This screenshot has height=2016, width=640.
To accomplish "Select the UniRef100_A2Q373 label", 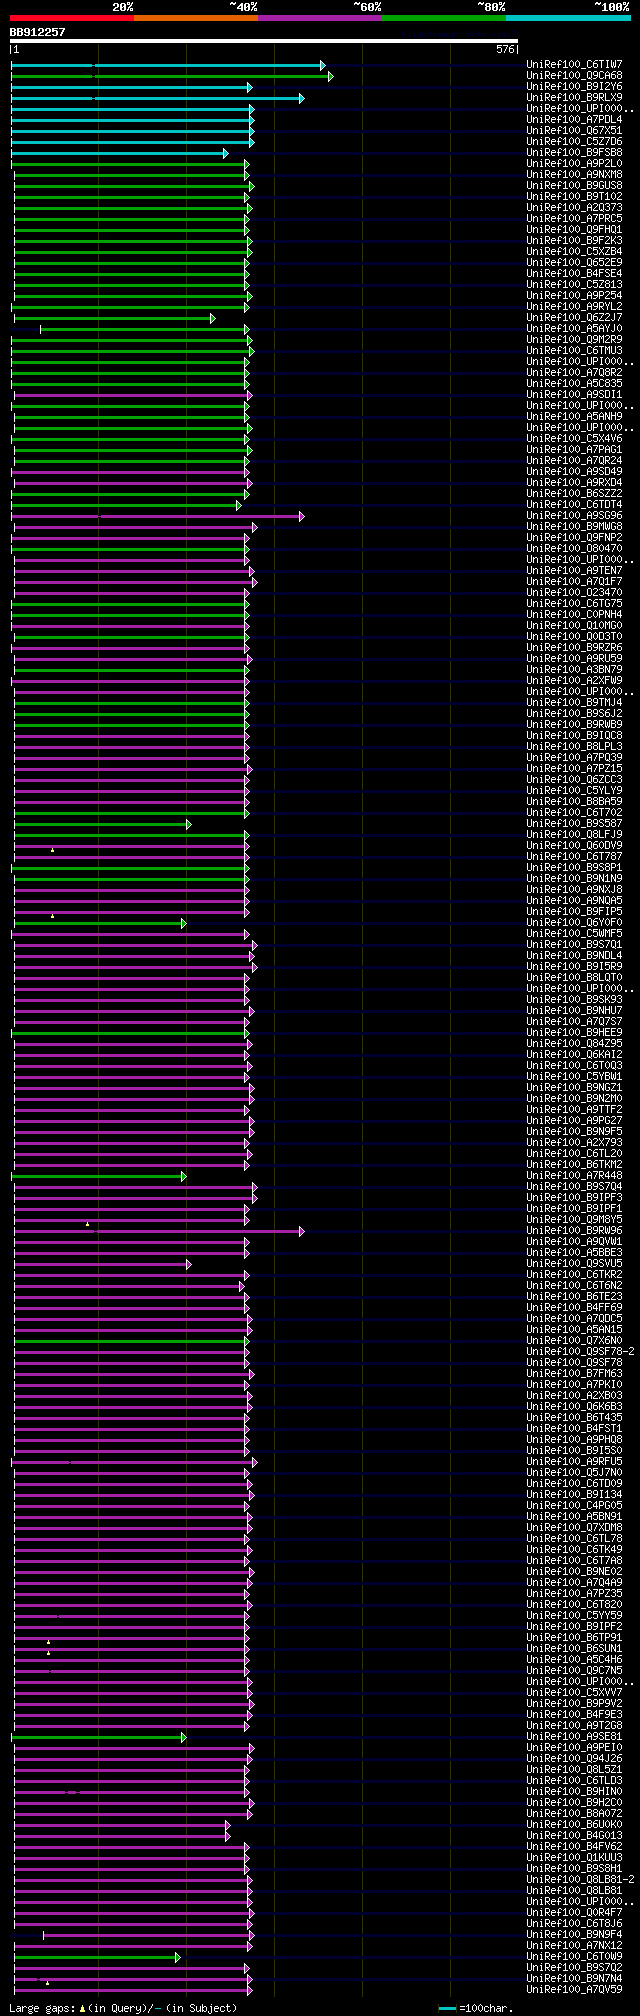I will pyautogui.click(x=574, y=208).
